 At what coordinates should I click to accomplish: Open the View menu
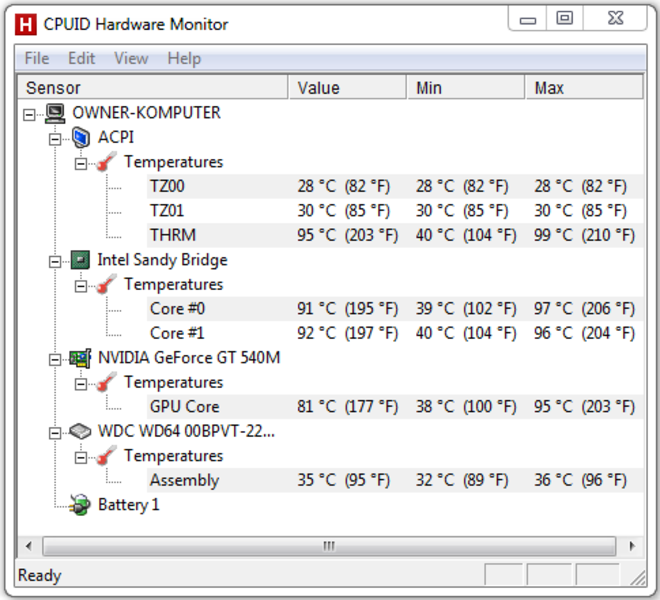click(131, 58)
